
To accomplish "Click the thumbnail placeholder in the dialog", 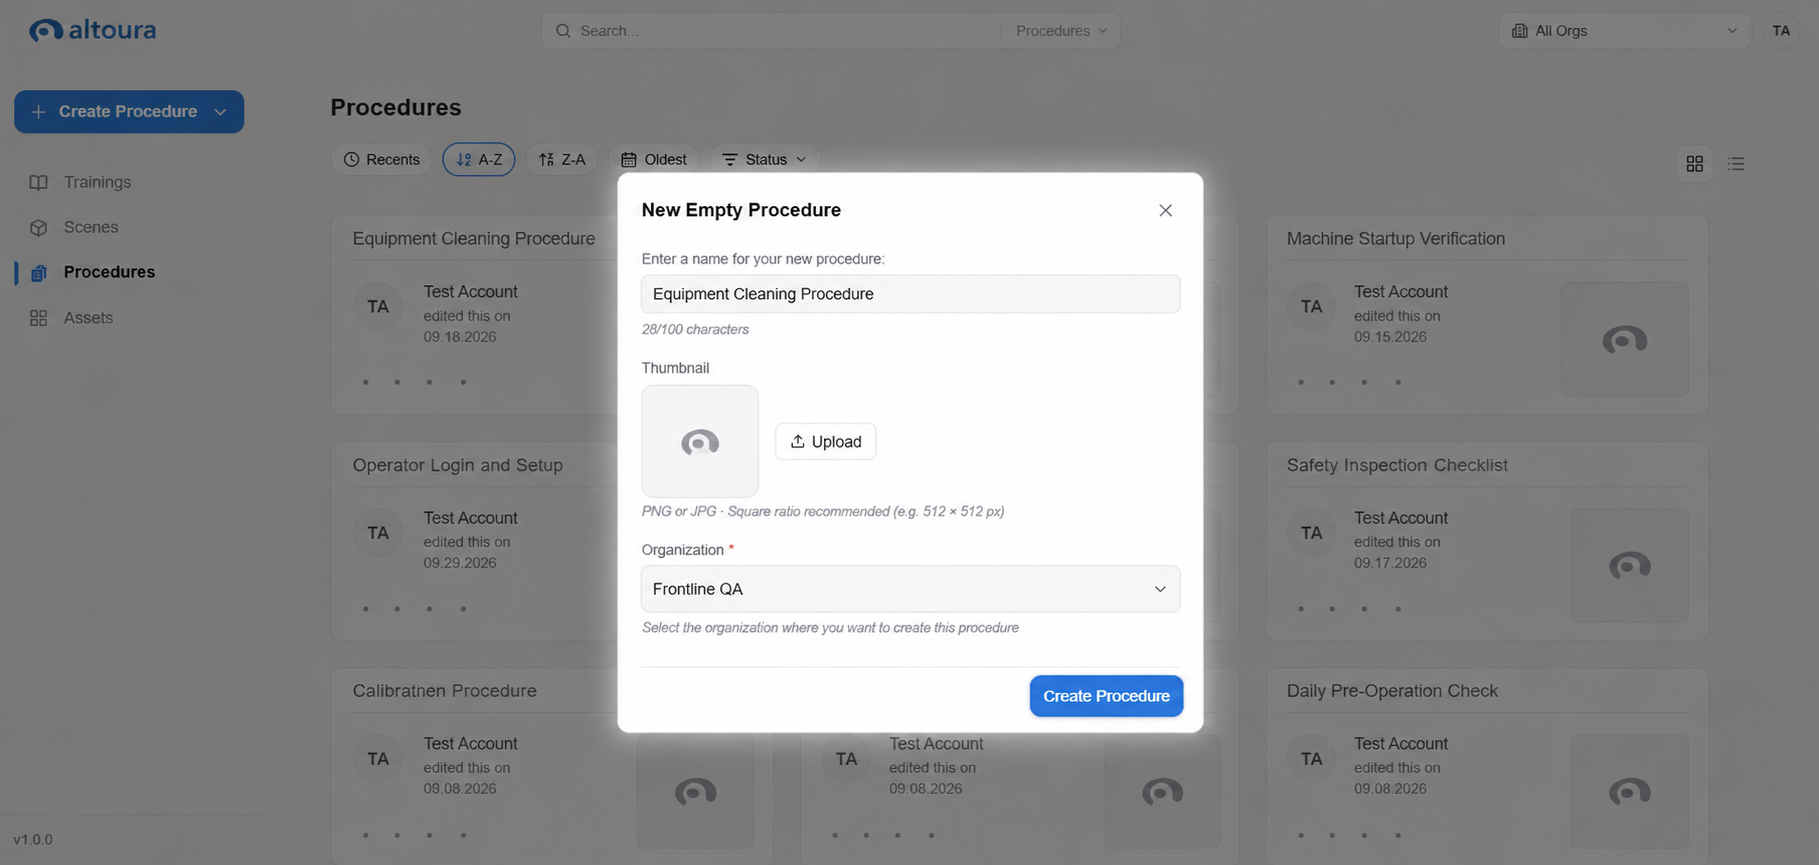I will (x=700, y=441).
